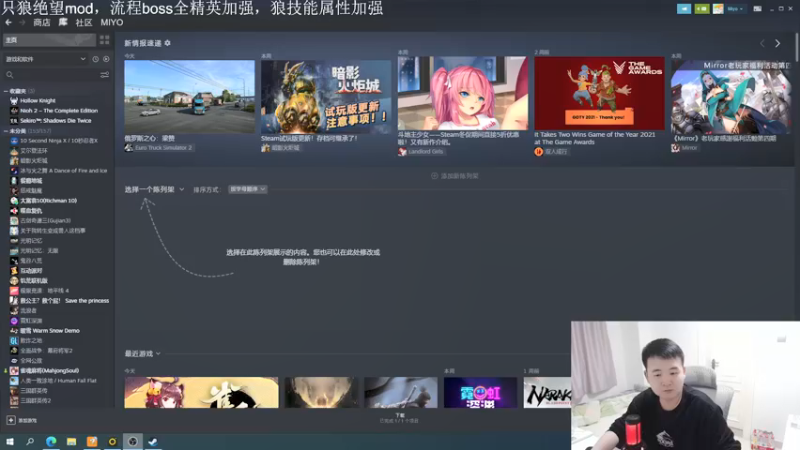Select the 主页 Home button
This screenshot has height=450, width=800.
(x=49, y=40)
